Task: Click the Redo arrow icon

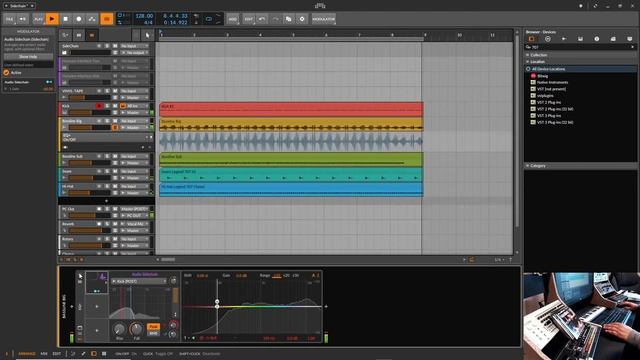Action: [x=275, y=19]
